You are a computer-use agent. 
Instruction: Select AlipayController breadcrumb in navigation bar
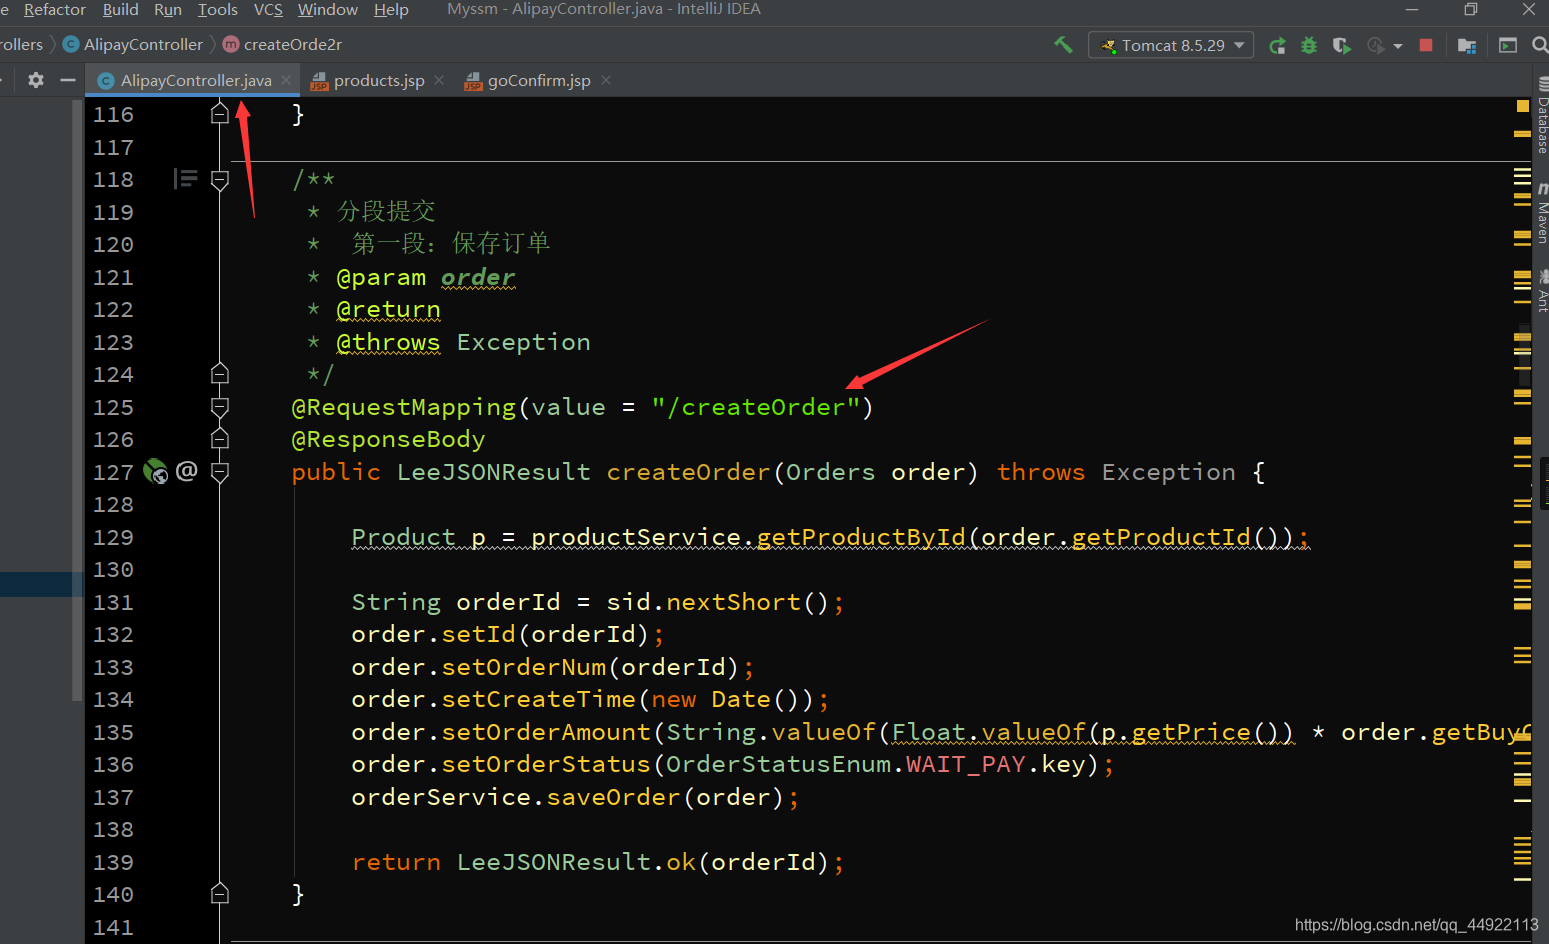click(x=133, y=45)
